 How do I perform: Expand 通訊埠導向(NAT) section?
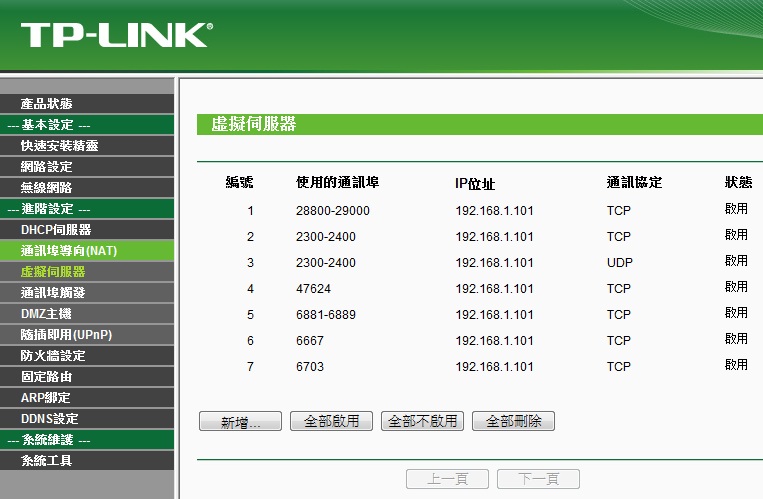[69, 251]
